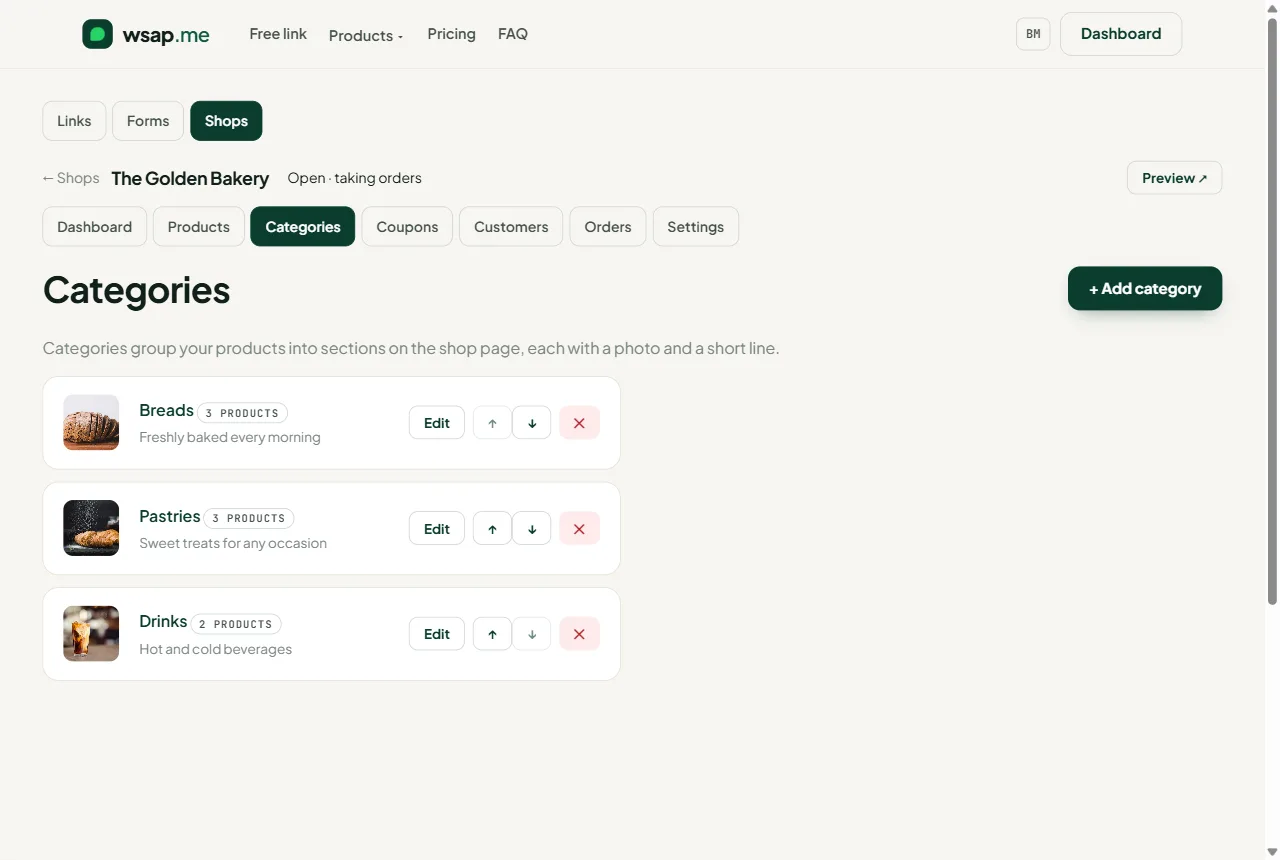Open the shop Preview link
Image resolution: width=1280 pixels, height=860 pixels.
1174,178
